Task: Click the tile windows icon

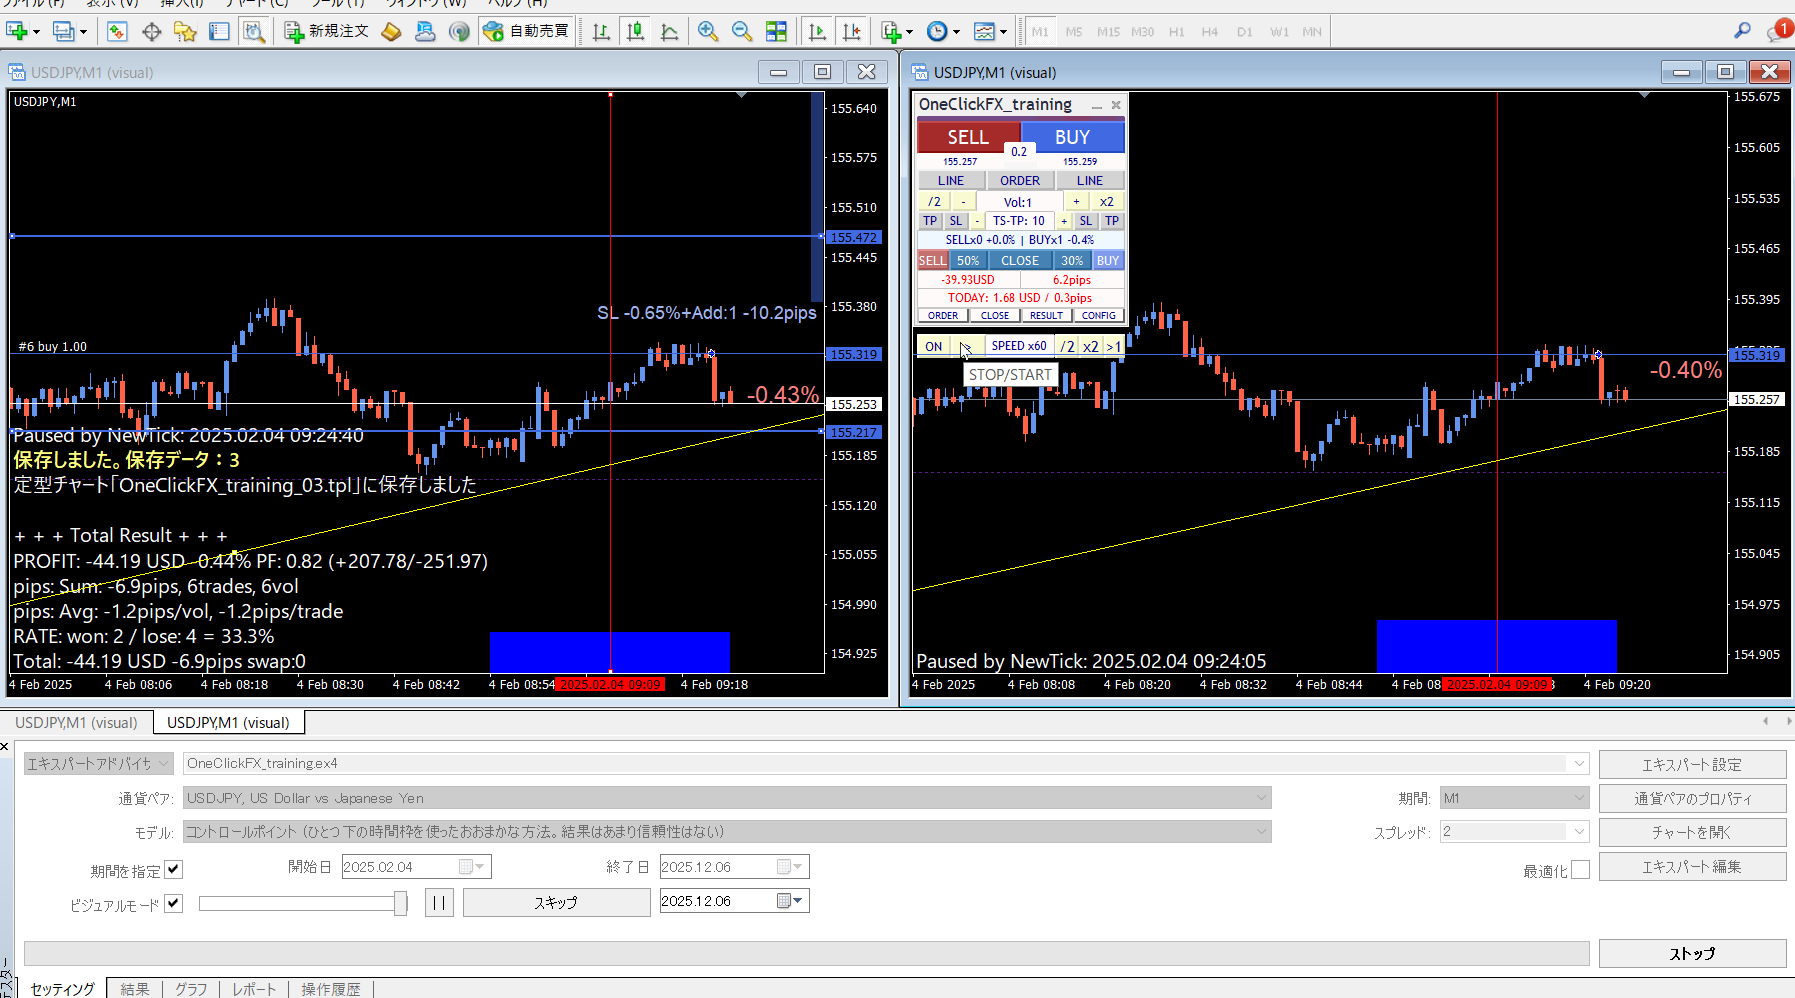Action: (x=776, y=32)
